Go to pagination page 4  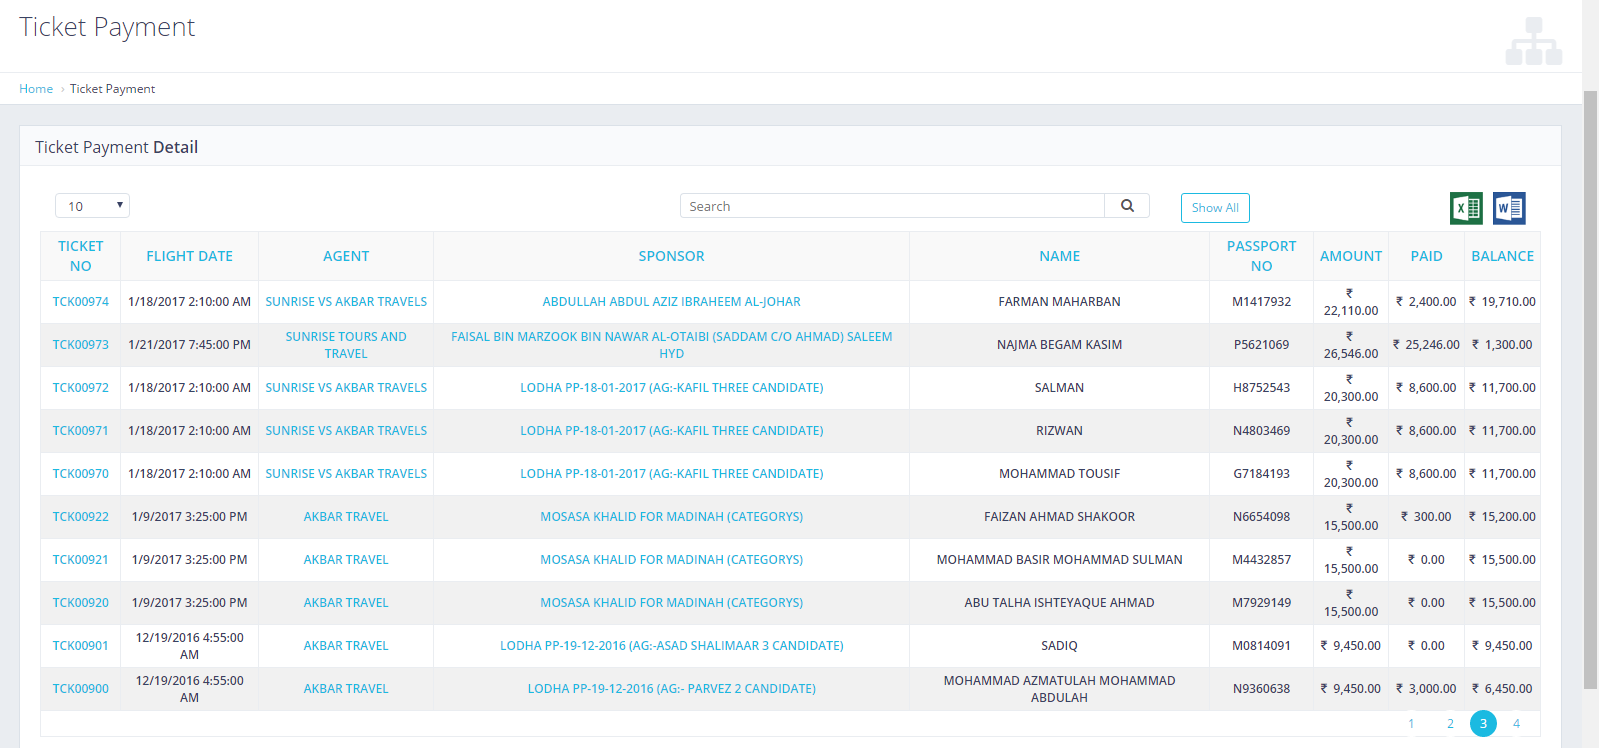(x=1516, y=724)
